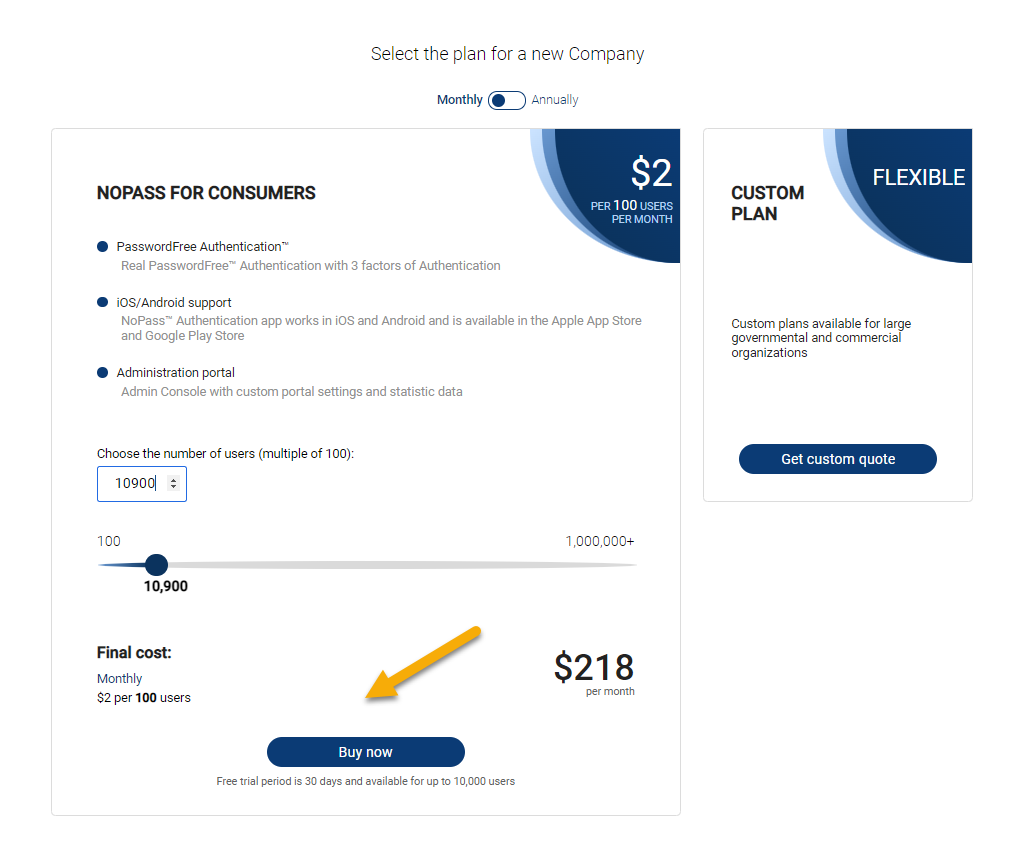The image size is (1034, 850).
Task: Click the 1,000,000+ slider maximum label
Action: pyautogui.click(x=599, y=541)
